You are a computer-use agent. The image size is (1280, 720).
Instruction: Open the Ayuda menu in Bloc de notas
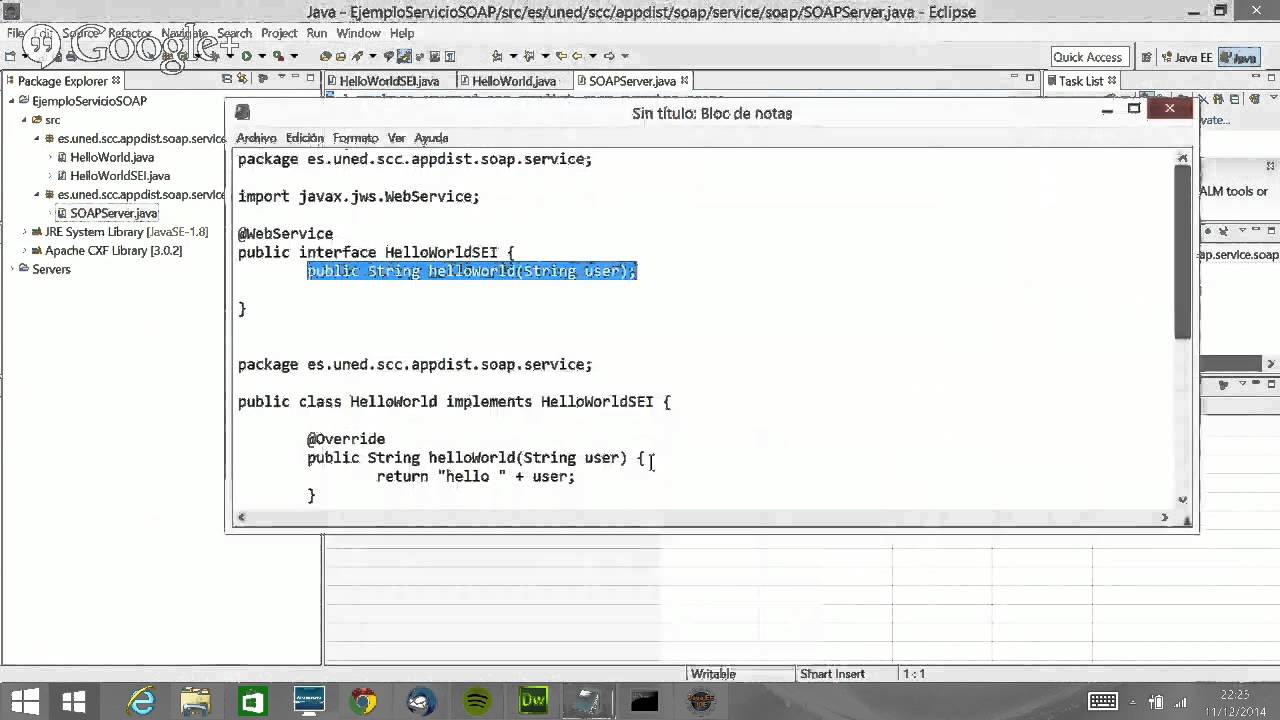tap(431, 138)
